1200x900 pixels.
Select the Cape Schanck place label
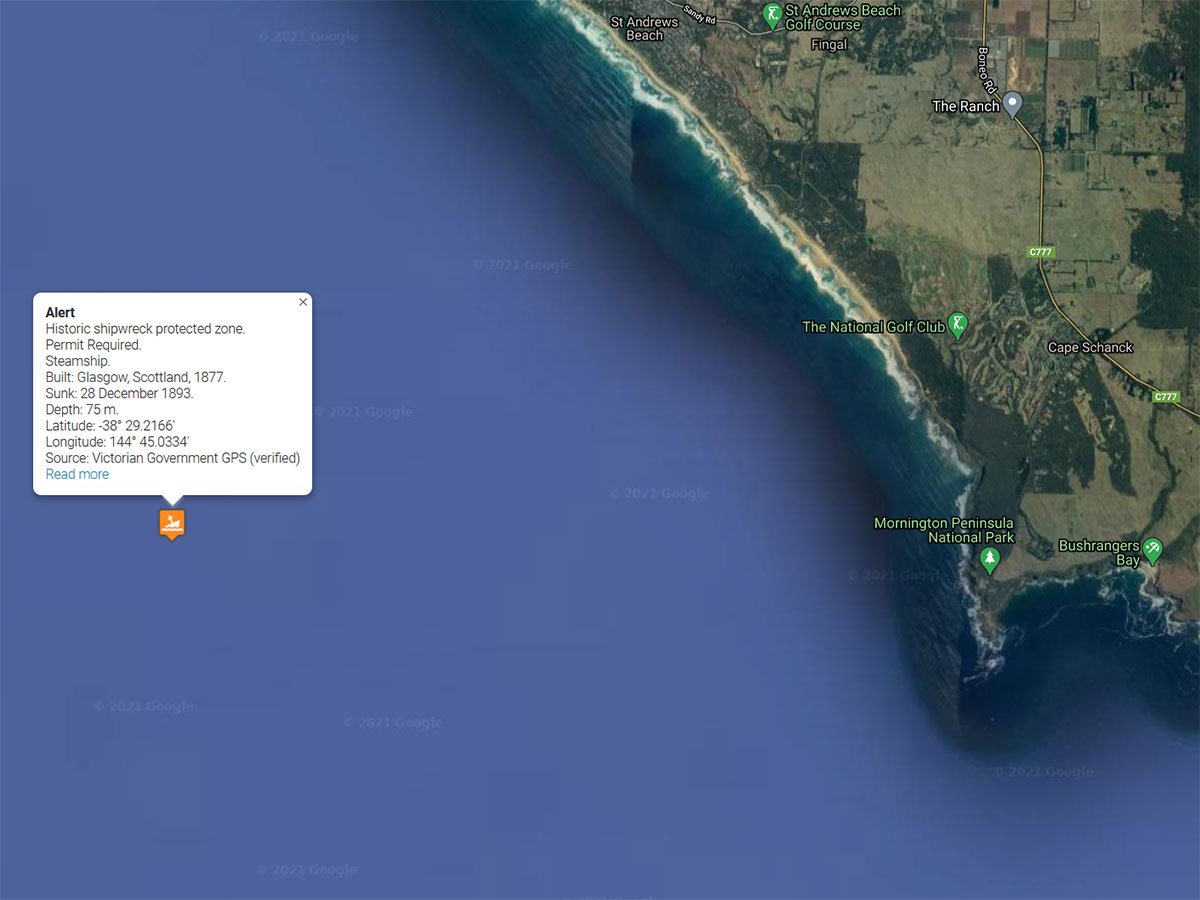pos(1090,348)
